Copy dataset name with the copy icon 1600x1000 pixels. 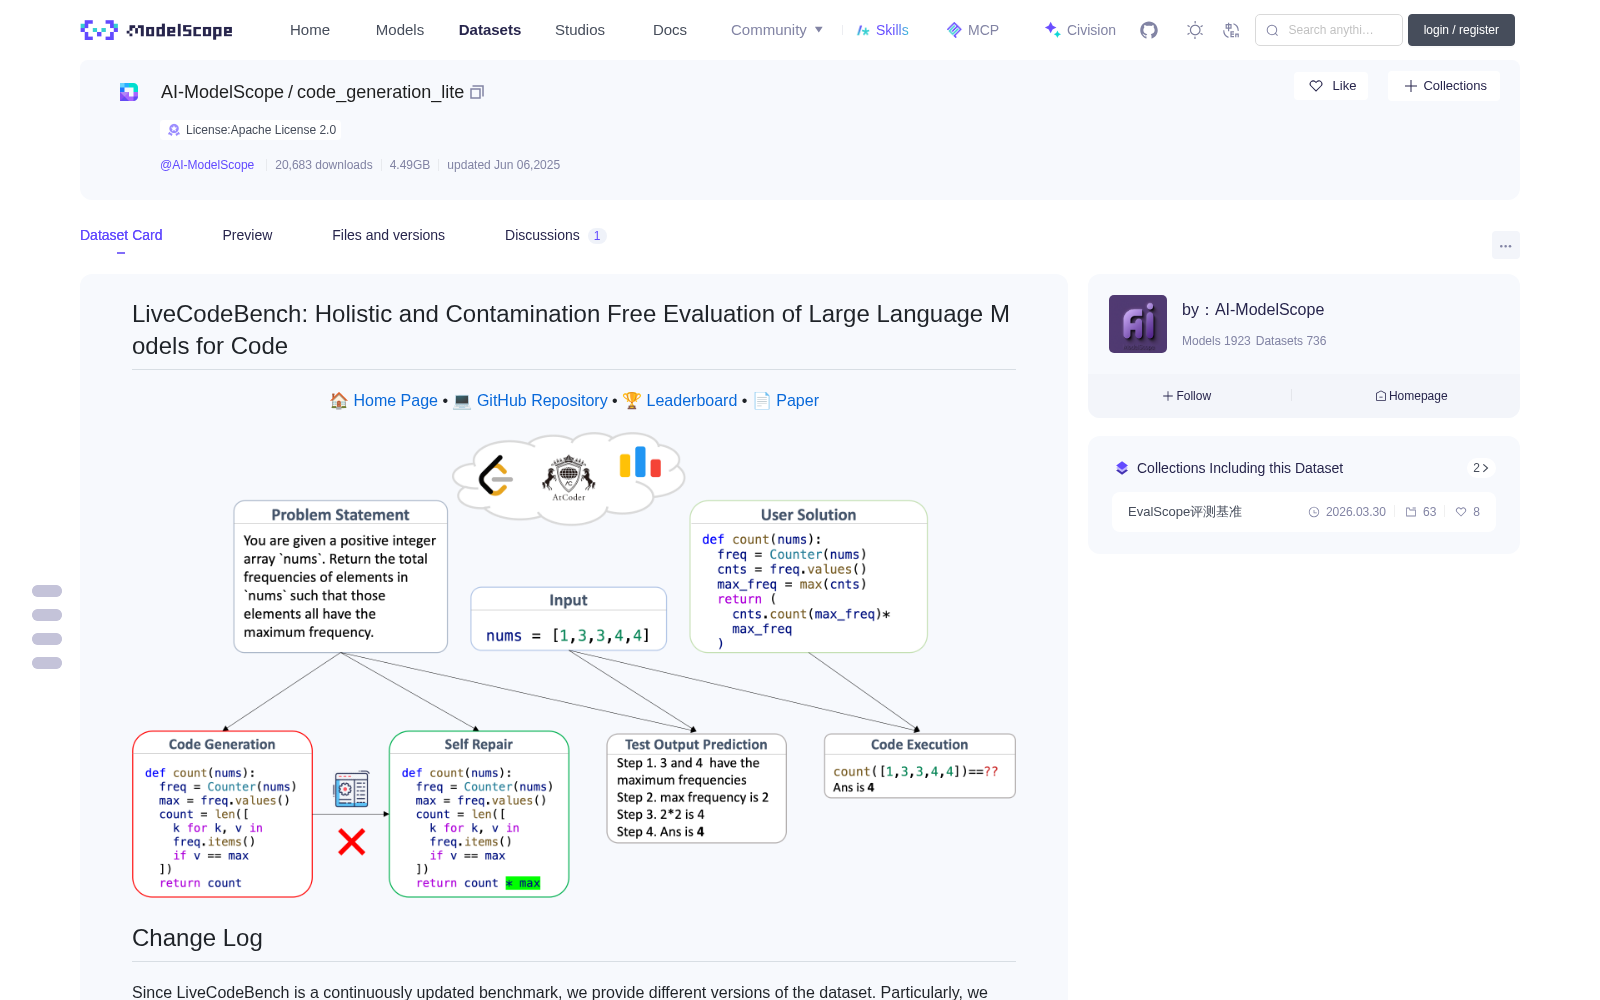[477, 92]
